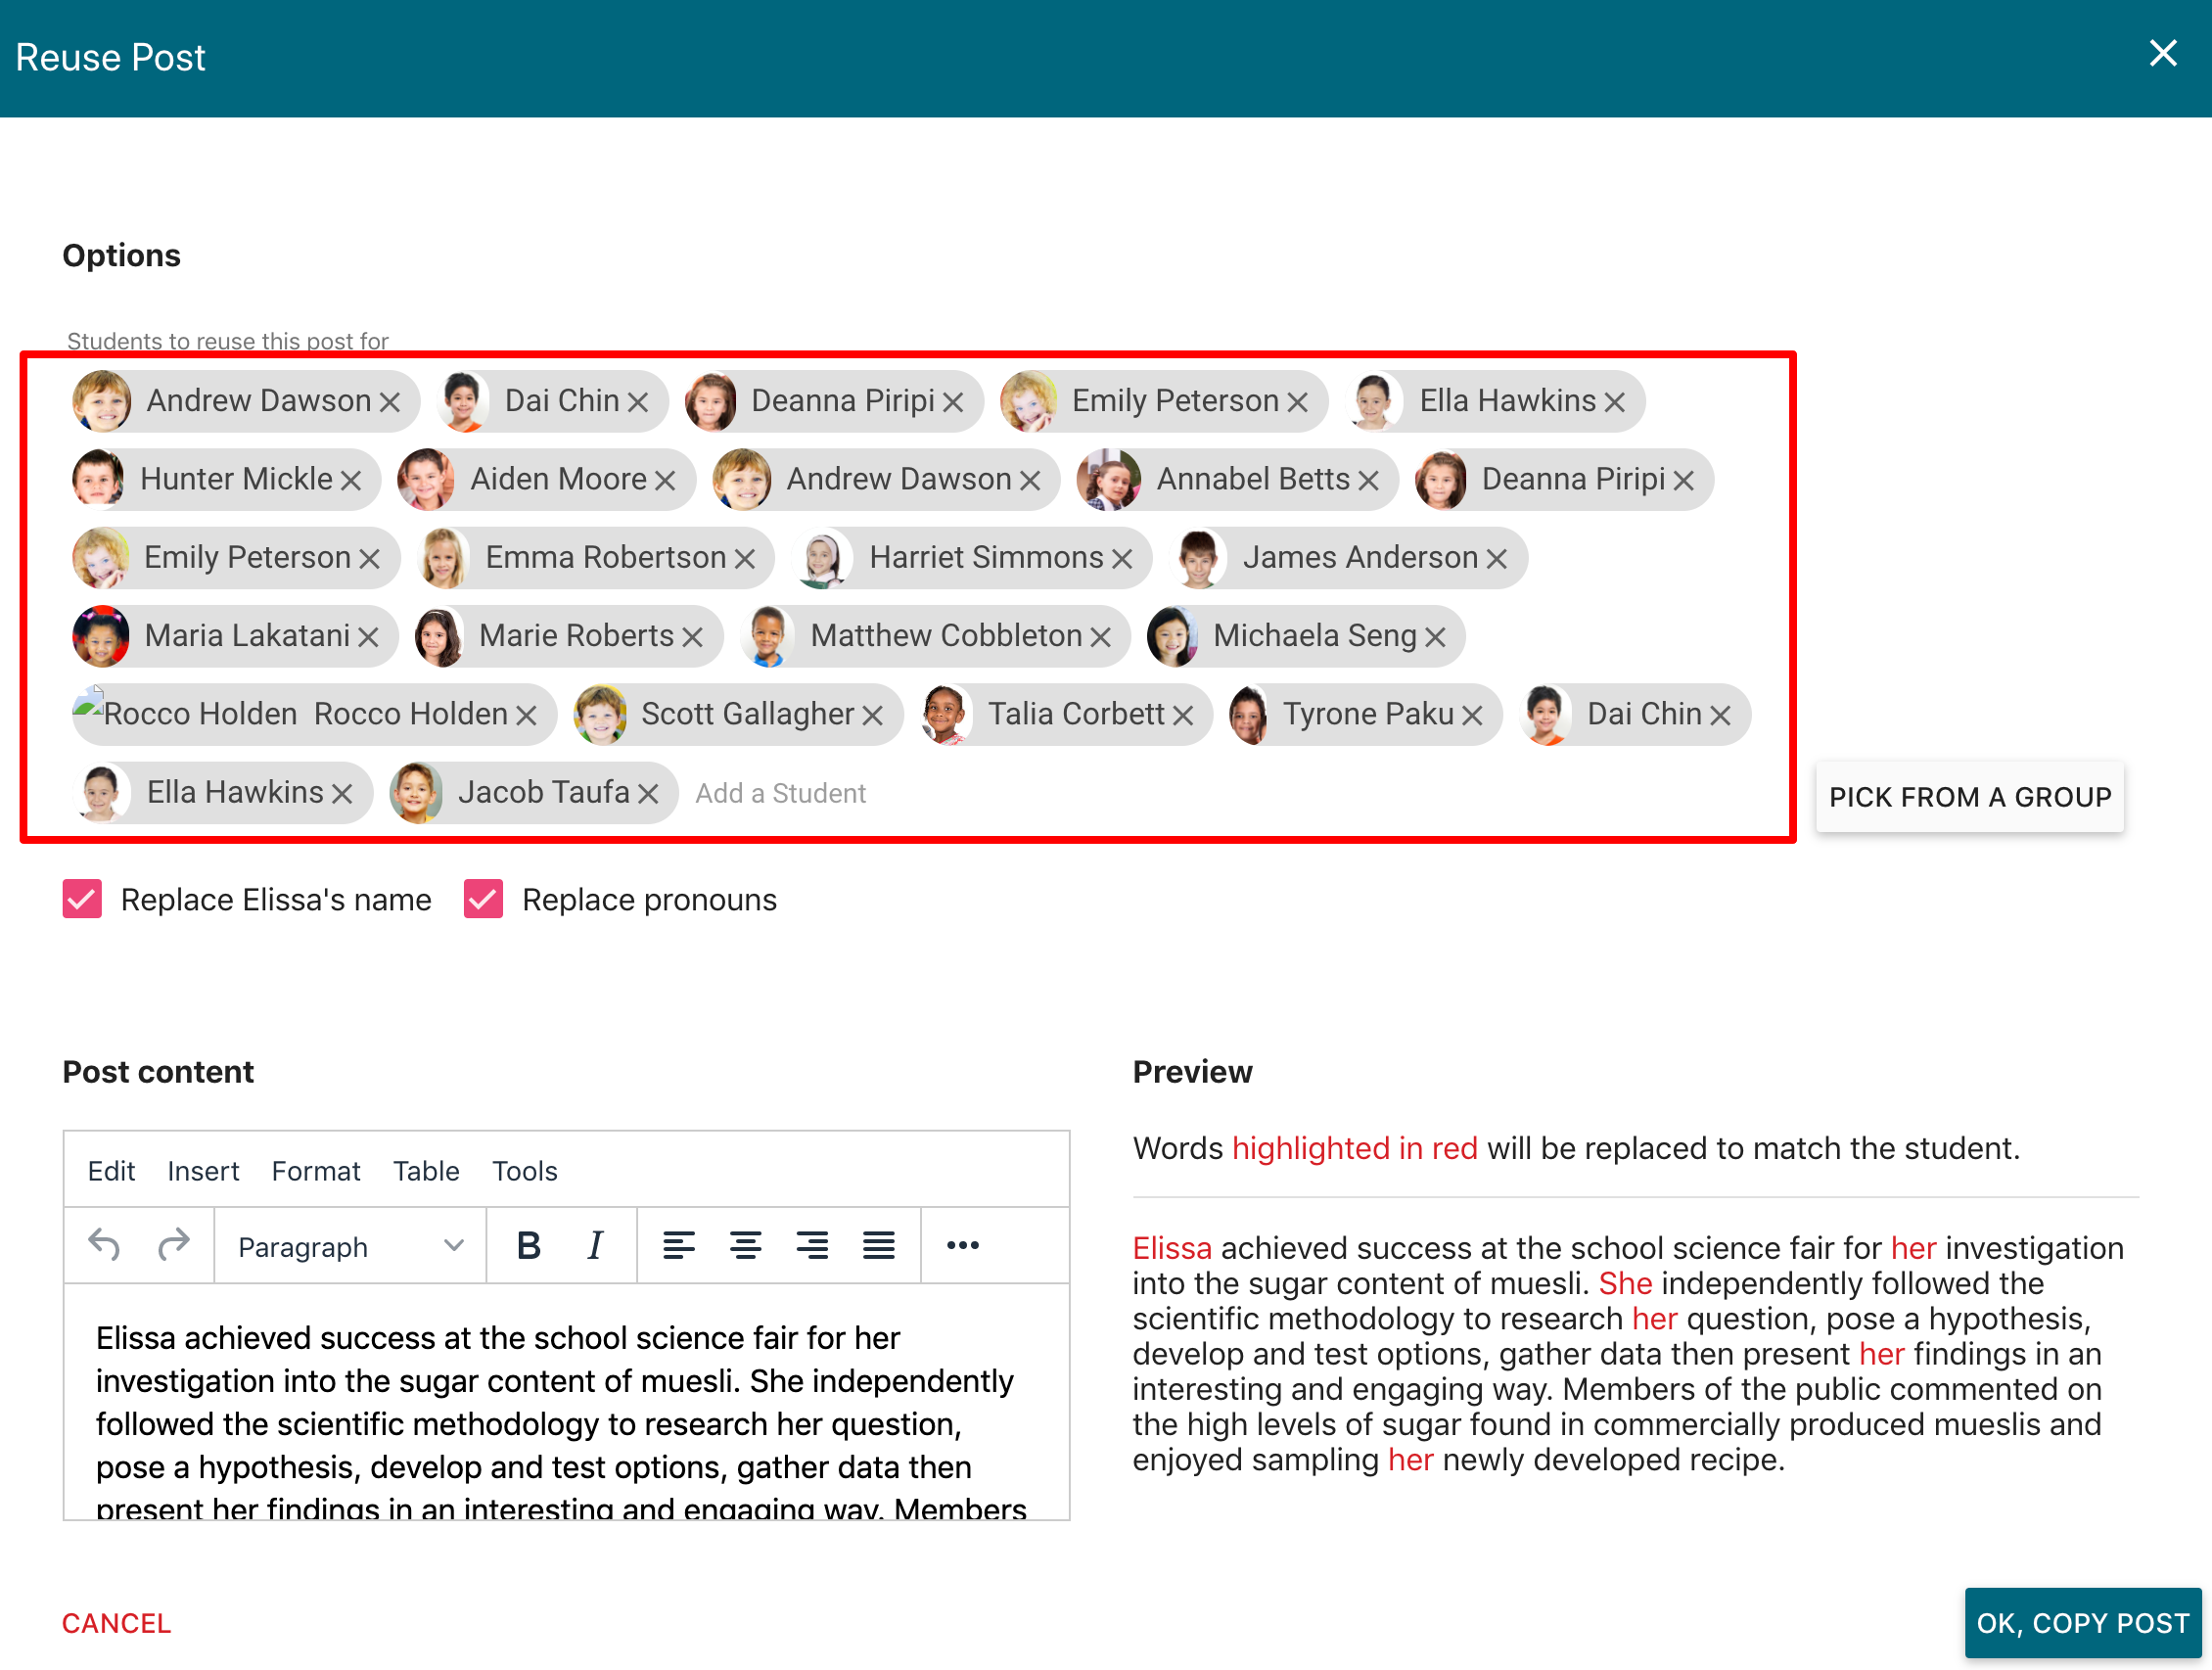
Task: Toggle the Replace pronouns checkbox
Action: tap(483, 899)
